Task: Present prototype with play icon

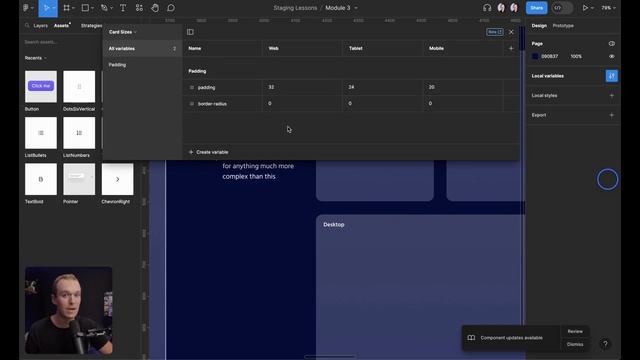Action: pos(585,8)
